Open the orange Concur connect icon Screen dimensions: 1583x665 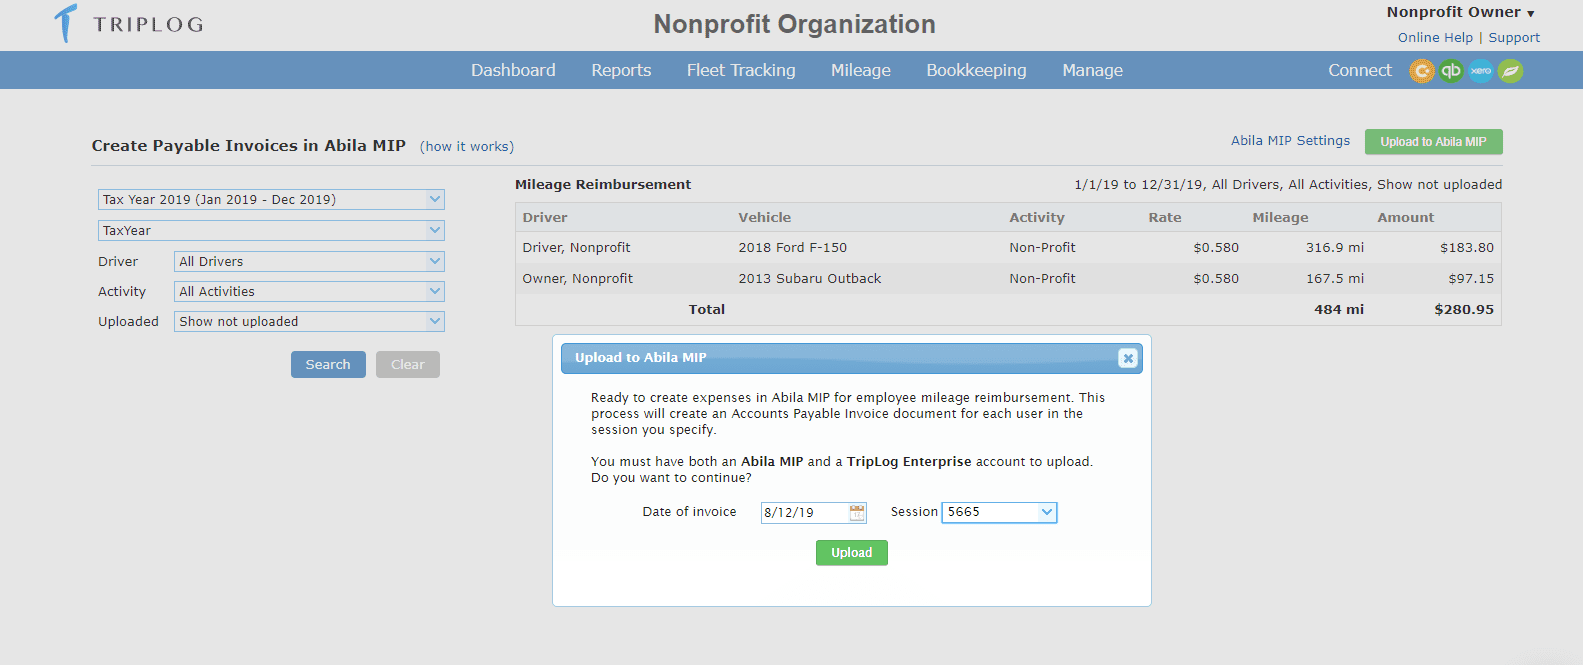1422,71
